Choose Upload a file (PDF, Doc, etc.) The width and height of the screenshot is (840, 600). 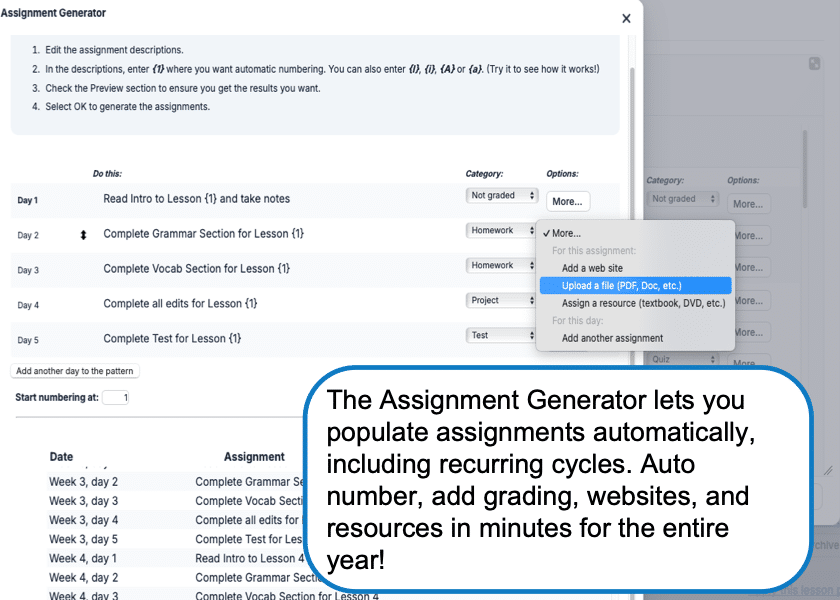tap(635, 286)
